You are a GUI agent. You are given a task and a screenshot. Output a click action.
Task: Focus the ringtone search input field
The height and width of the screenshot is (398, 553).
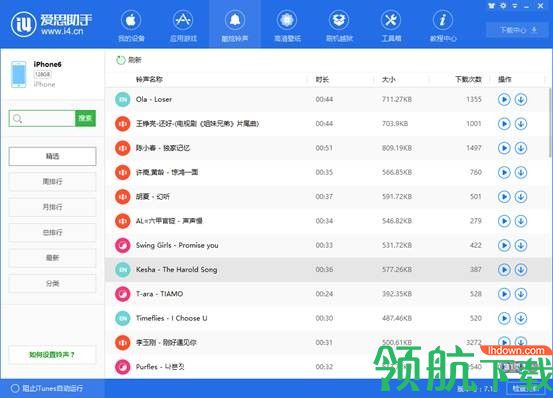42,118
